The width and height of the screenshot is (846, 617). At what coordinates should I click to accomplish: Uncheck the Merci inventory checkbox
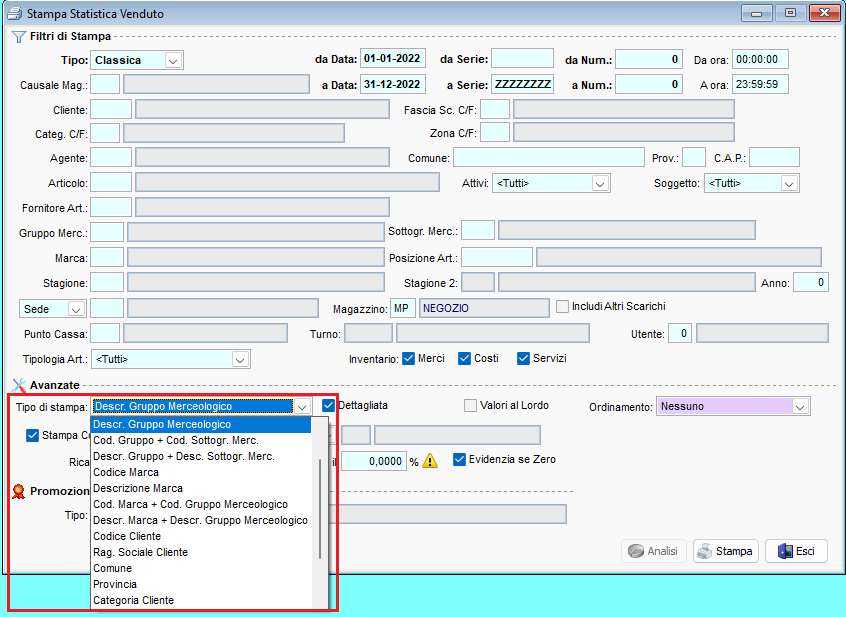coord(408,359)
